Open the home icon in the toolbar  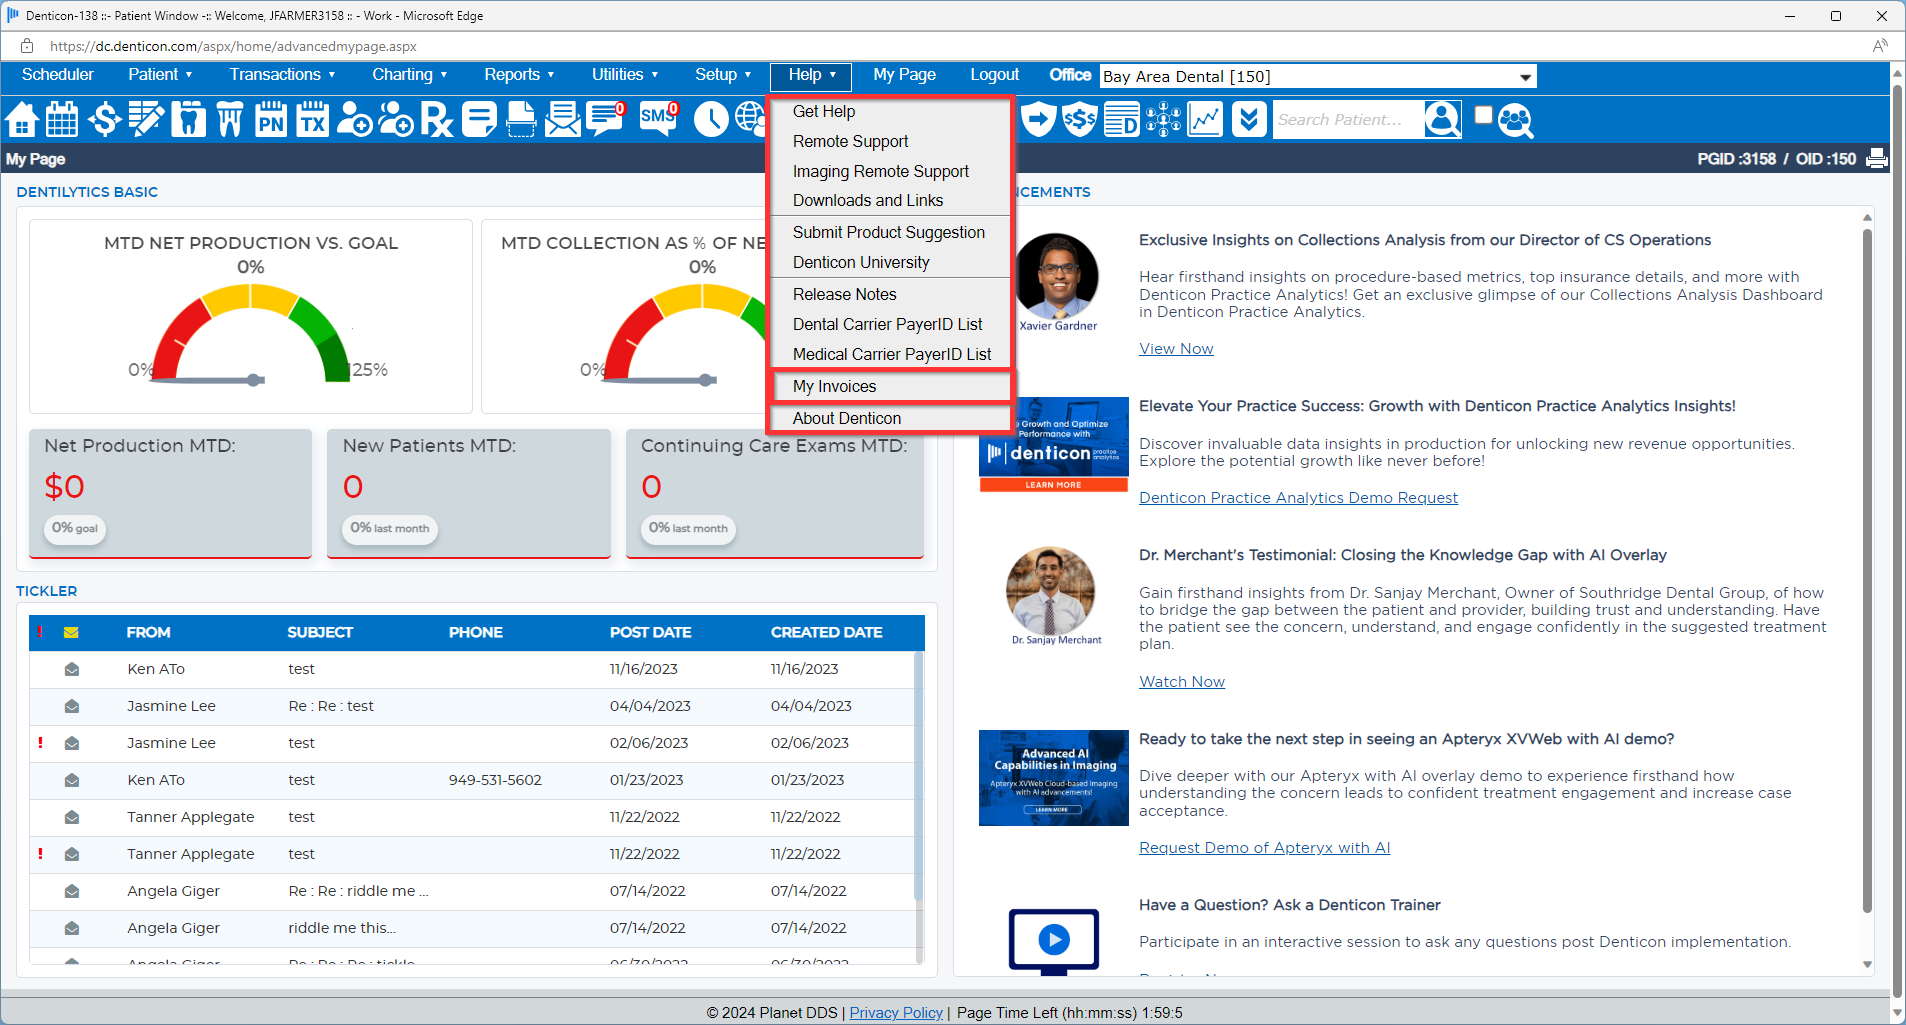pos(21,120)
